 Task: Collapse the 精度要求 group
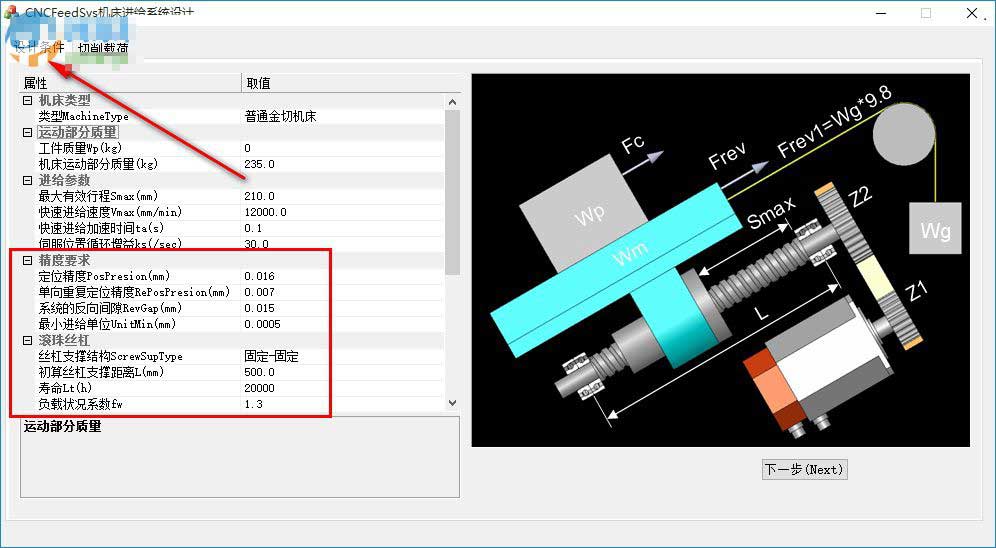pyautogui.click(x=27, y=260)
